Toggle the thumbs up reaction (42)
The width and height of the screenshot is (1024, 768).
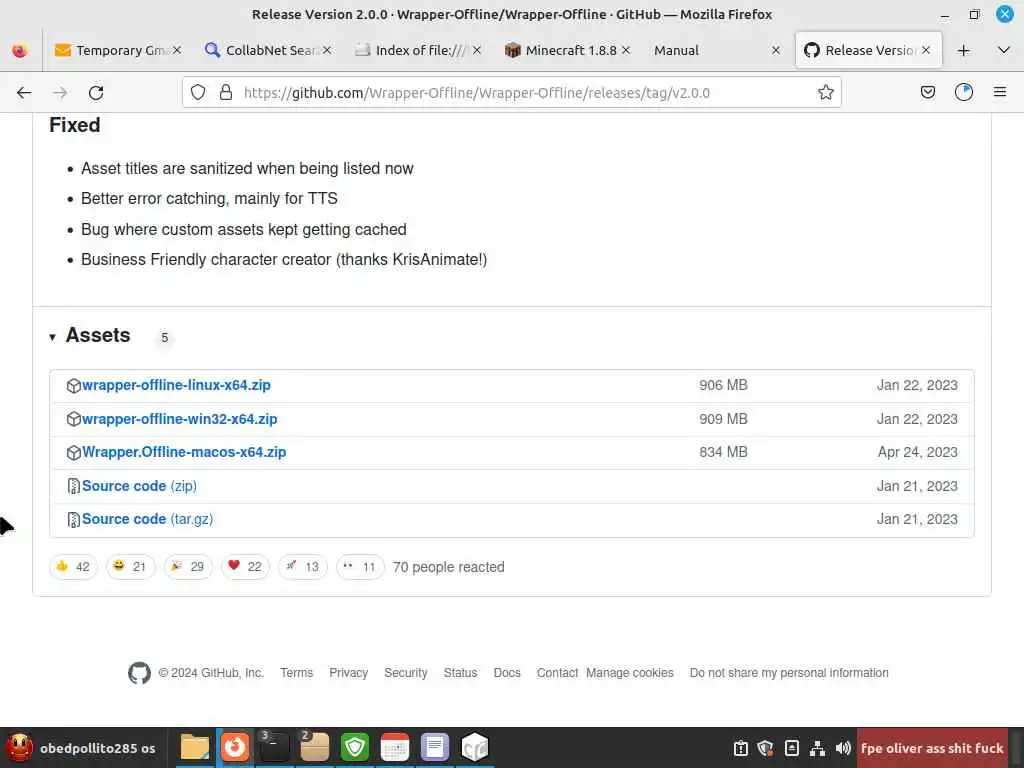[73, 567]
